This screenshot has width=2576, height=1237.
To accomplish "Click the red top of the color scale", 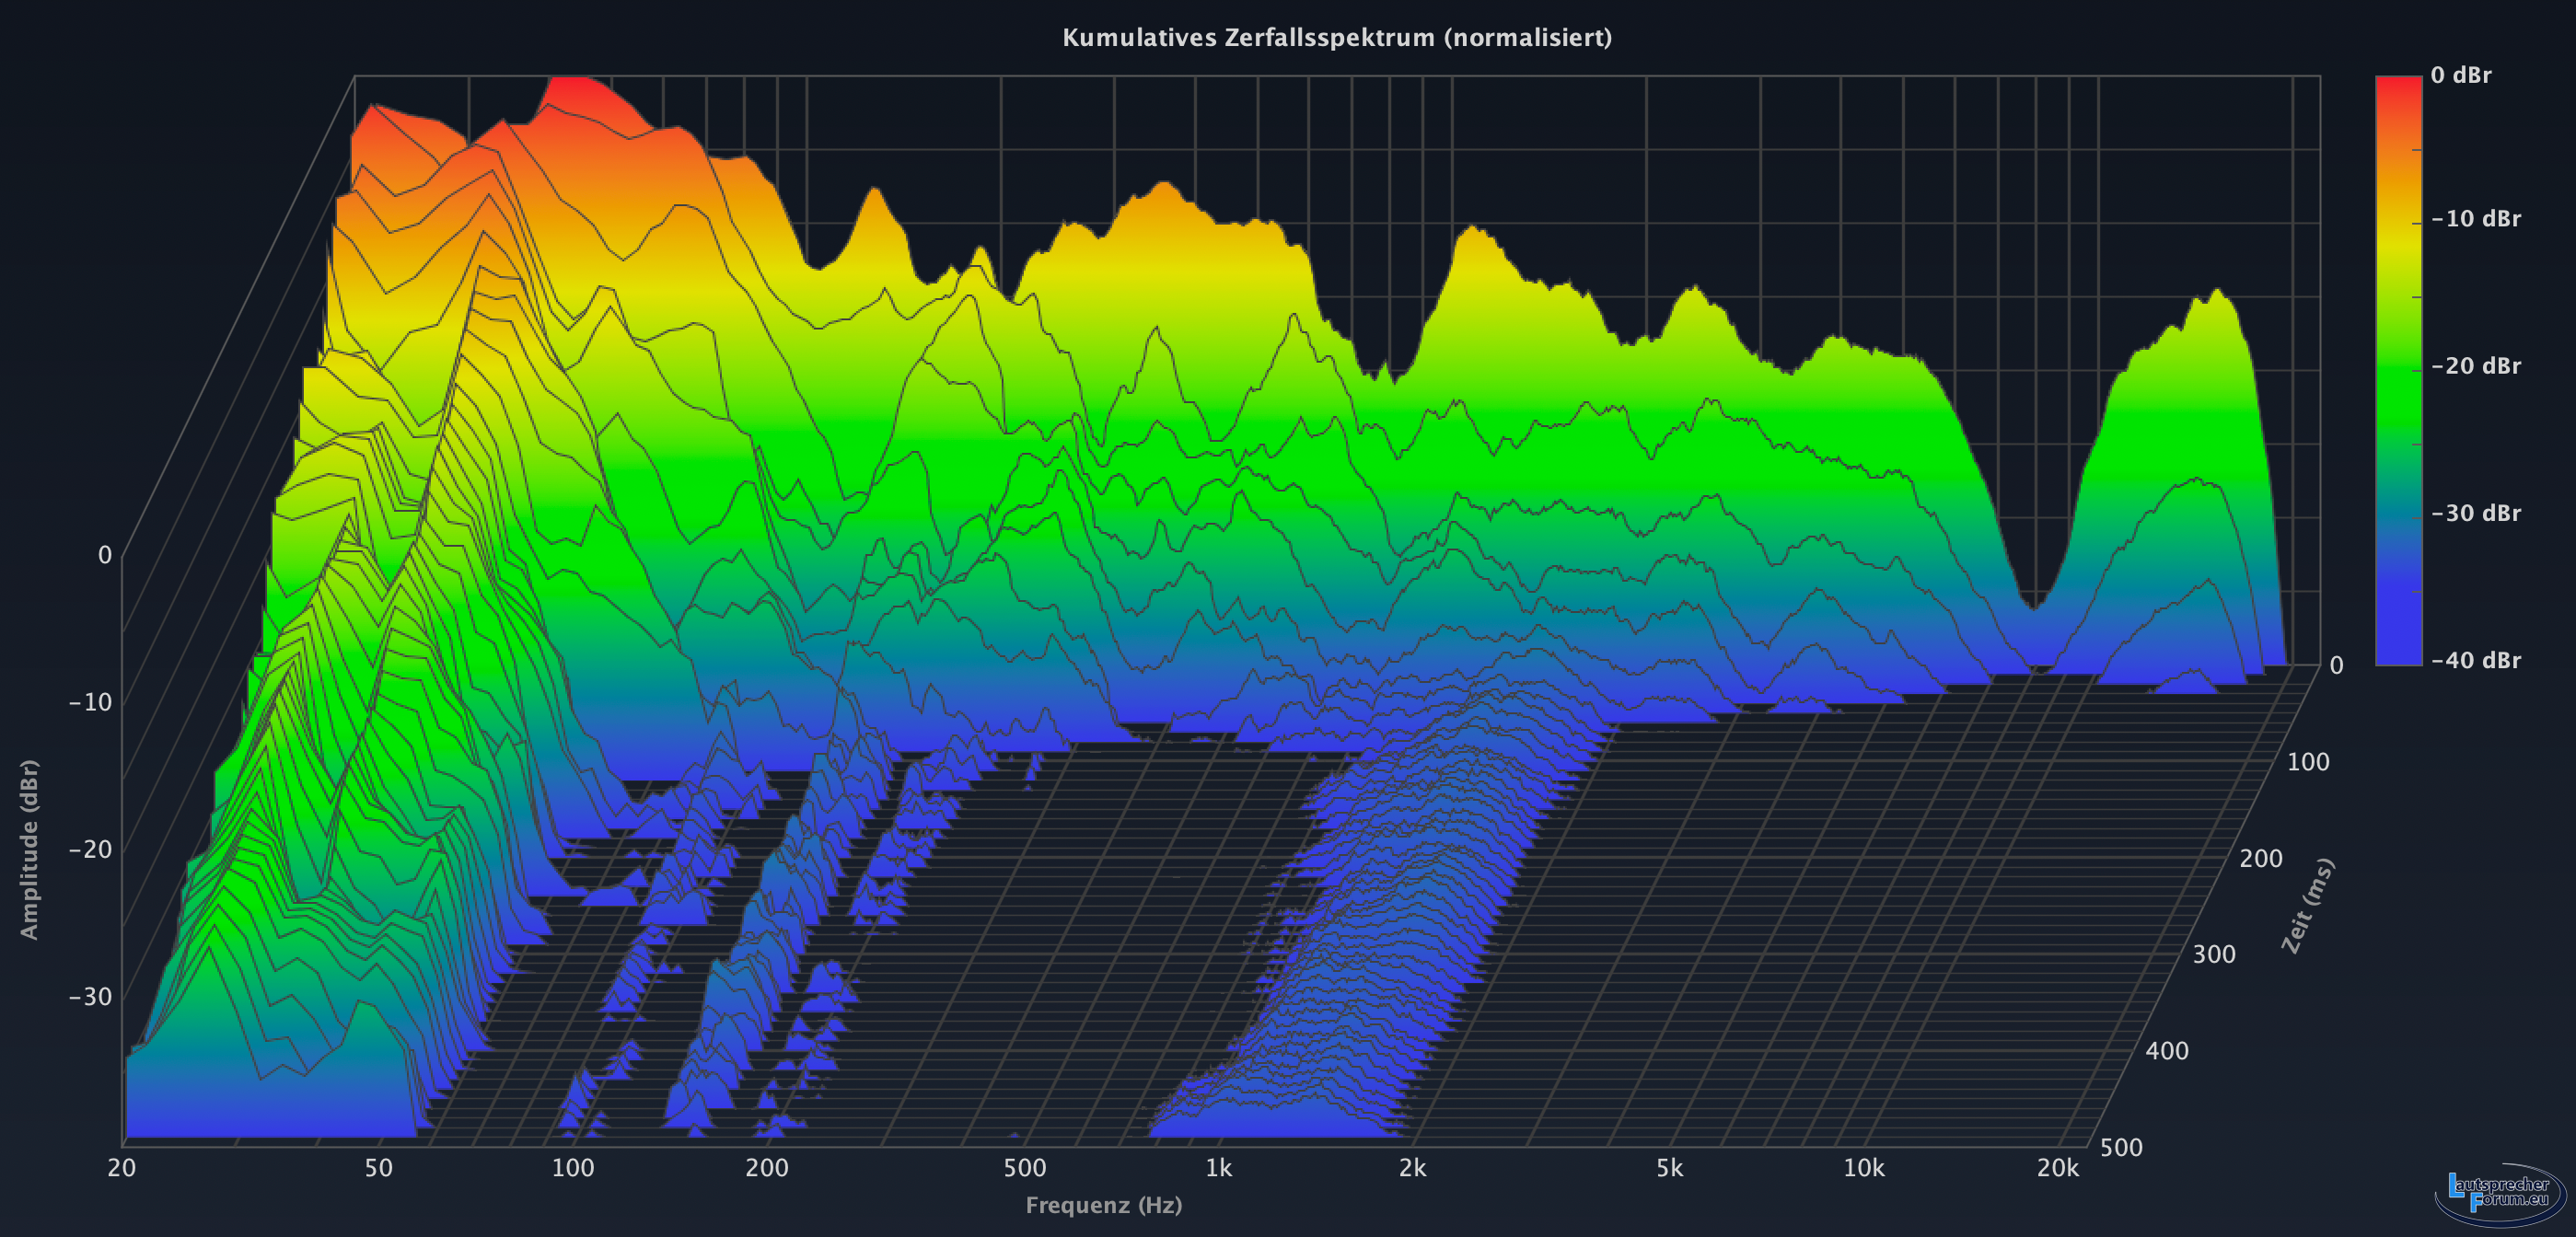I will (2398, 85).
